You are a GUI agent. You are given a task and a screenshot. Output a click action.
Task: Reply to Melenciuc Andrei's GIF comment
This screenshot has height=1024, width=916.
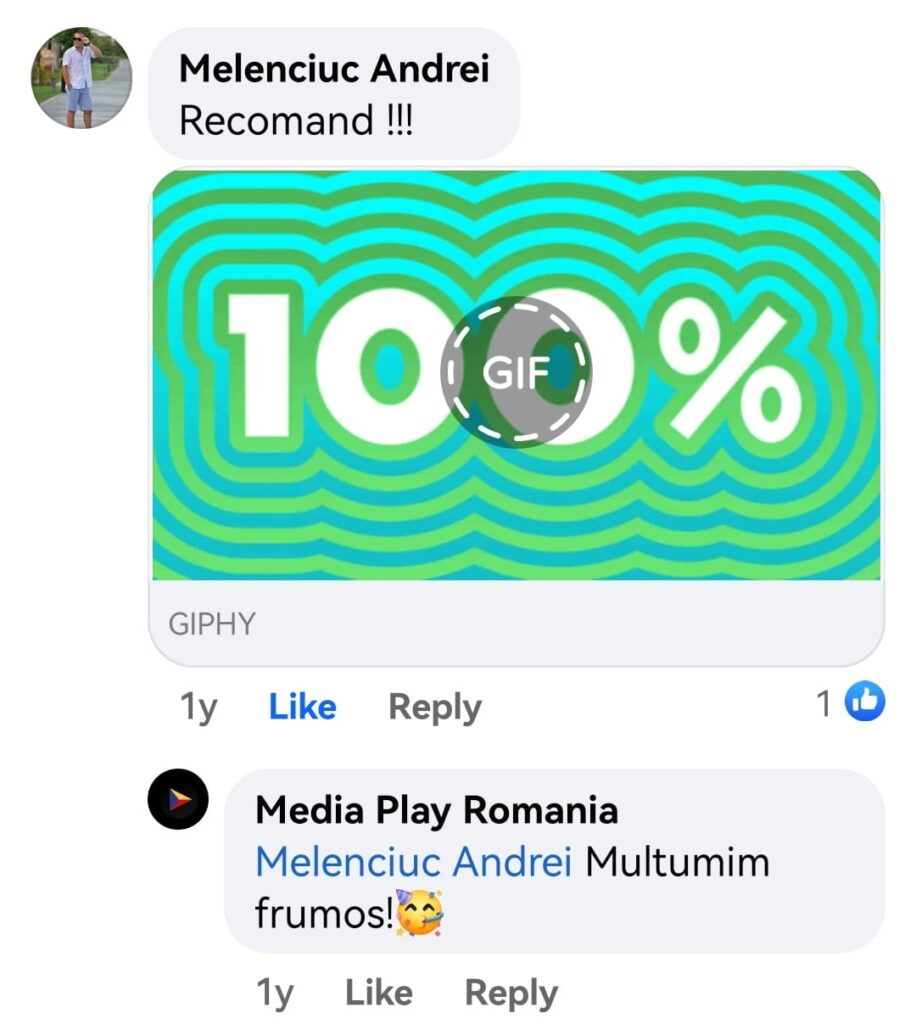435,707
